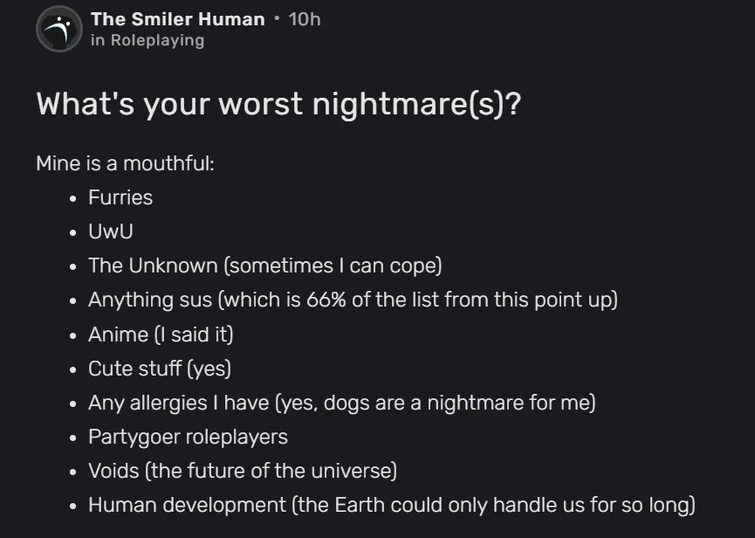Click the 'Anything sus' list entry

pyautogui.click(x=150, y=300)
